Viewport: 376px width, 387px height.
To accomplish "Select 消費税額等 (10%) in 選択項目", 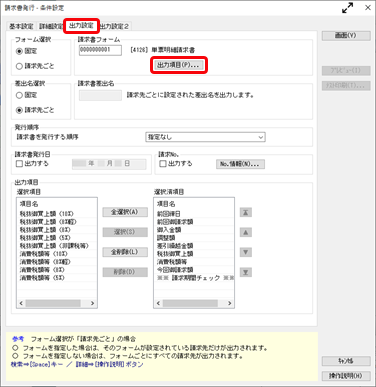I will click(57, 254).
